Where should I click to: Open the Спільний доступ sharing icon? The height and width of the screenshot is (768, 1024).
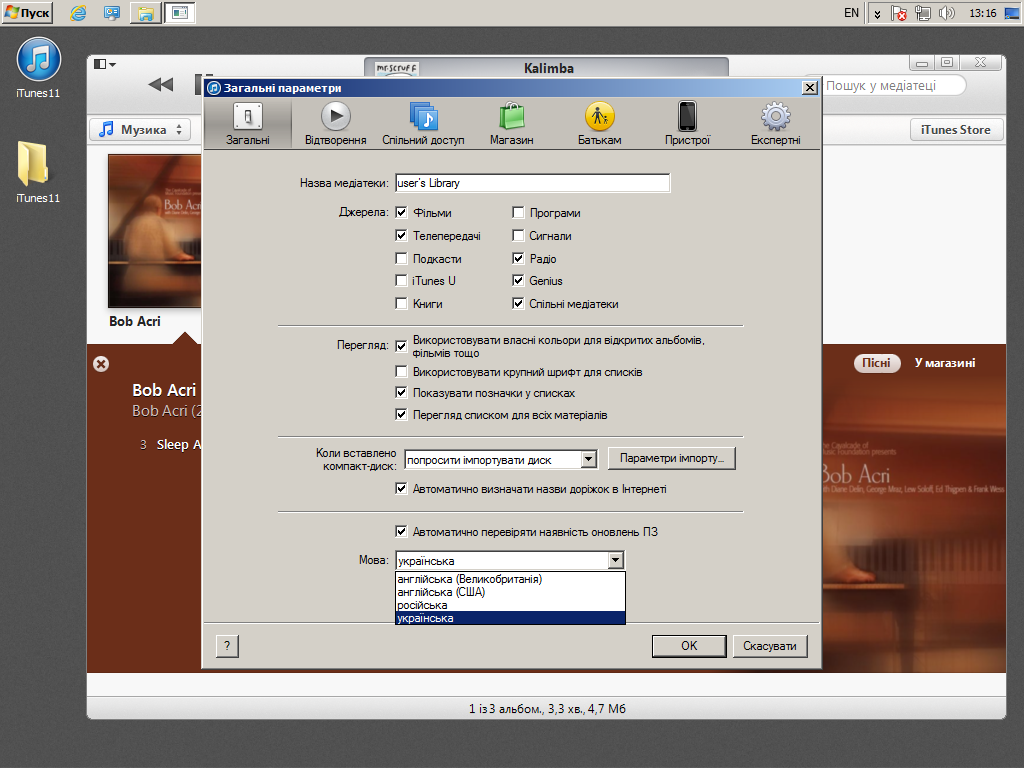click(423, 118)
